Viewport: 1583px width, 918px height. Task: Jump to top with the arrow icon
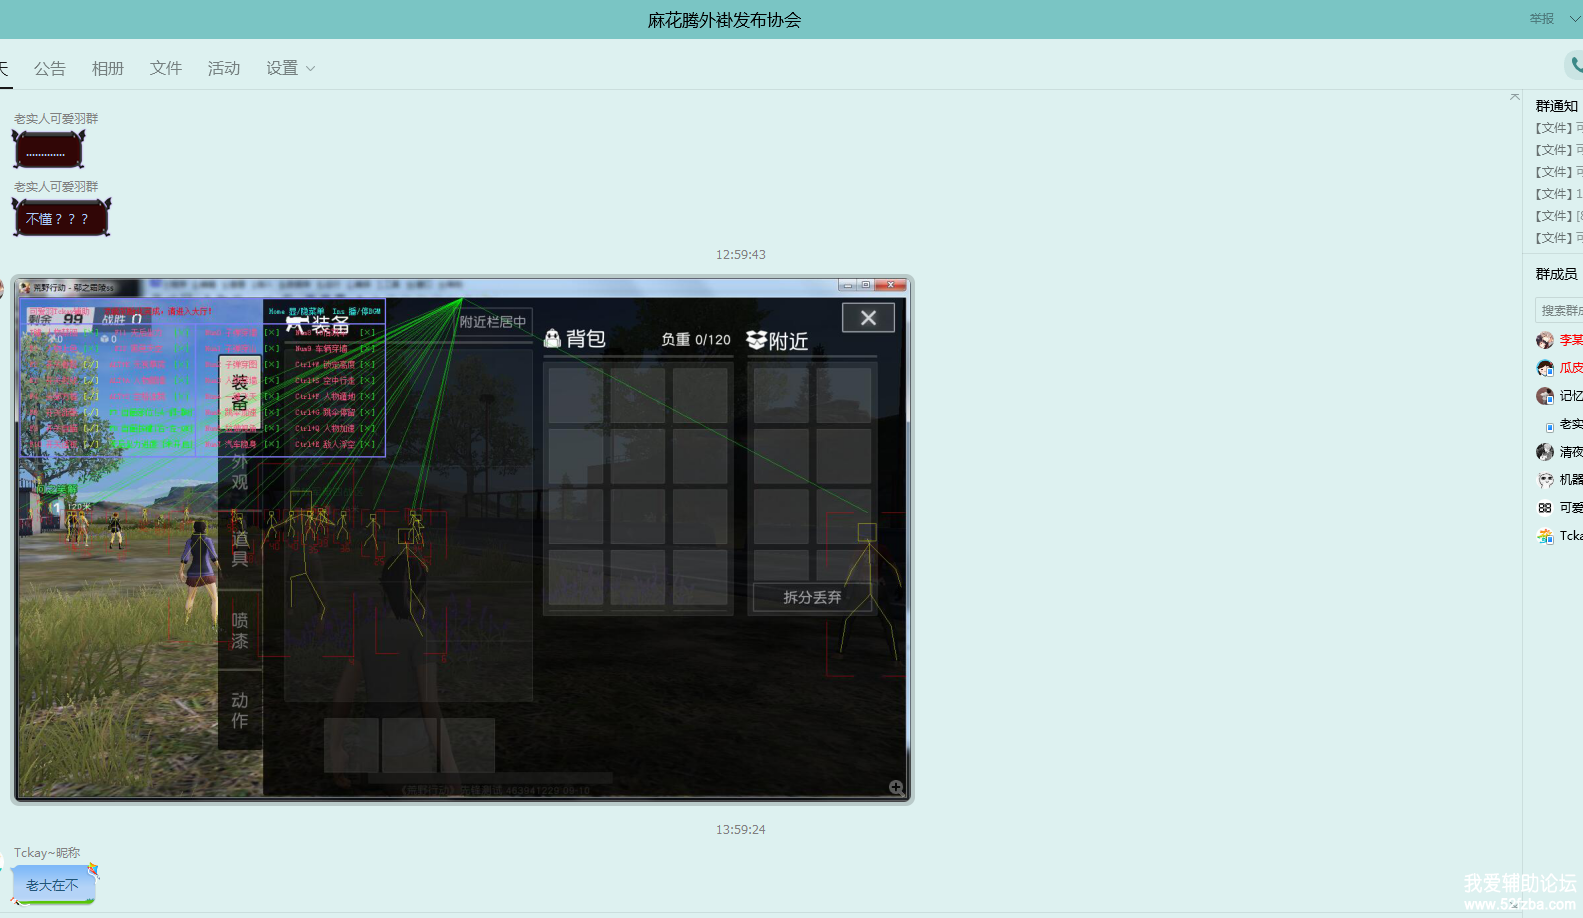1515,97
